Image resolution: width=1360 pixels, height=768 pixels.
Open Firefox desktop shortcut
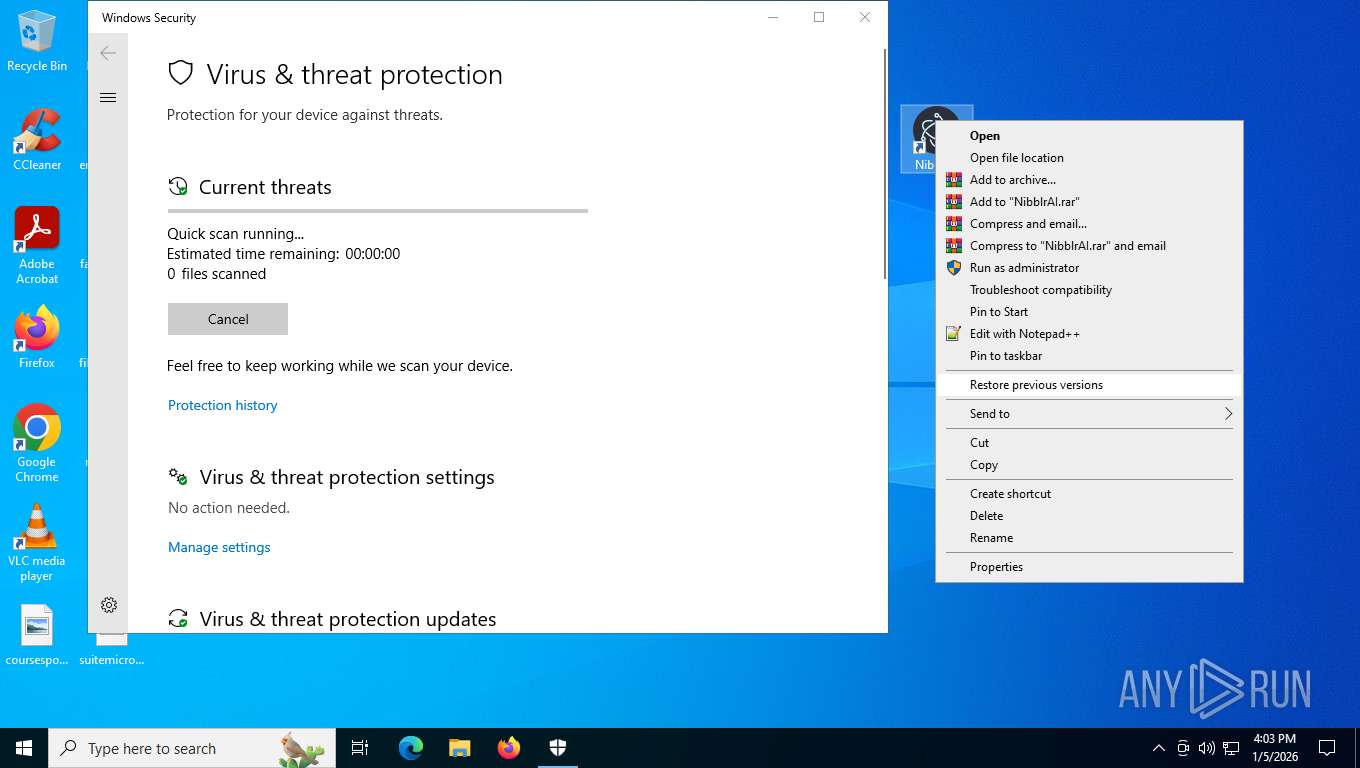[37, 338]
